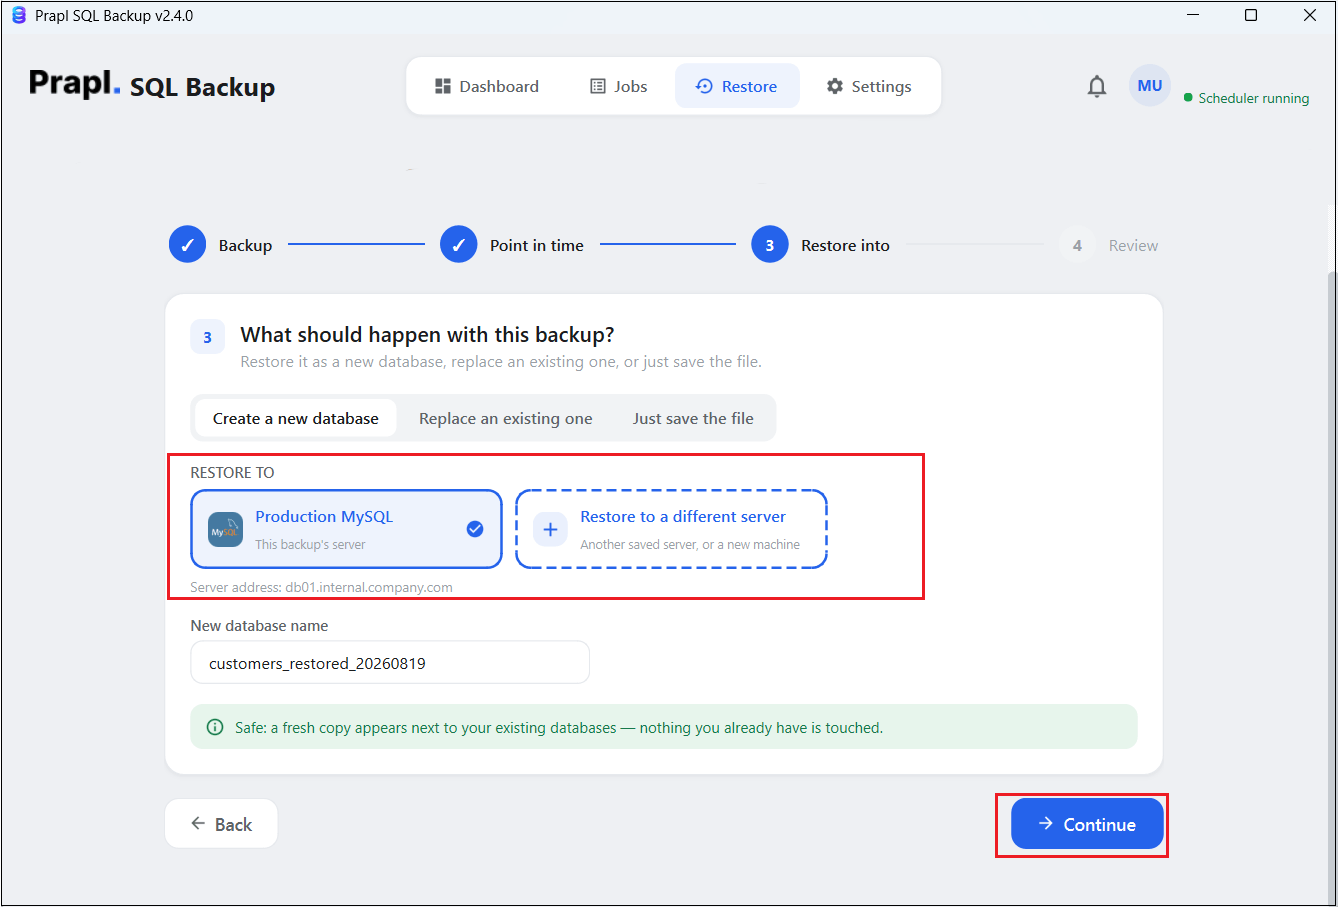The image size is (1338, 907).
Task: Click the completed Backup step checkmark
Action: [187, 245]
